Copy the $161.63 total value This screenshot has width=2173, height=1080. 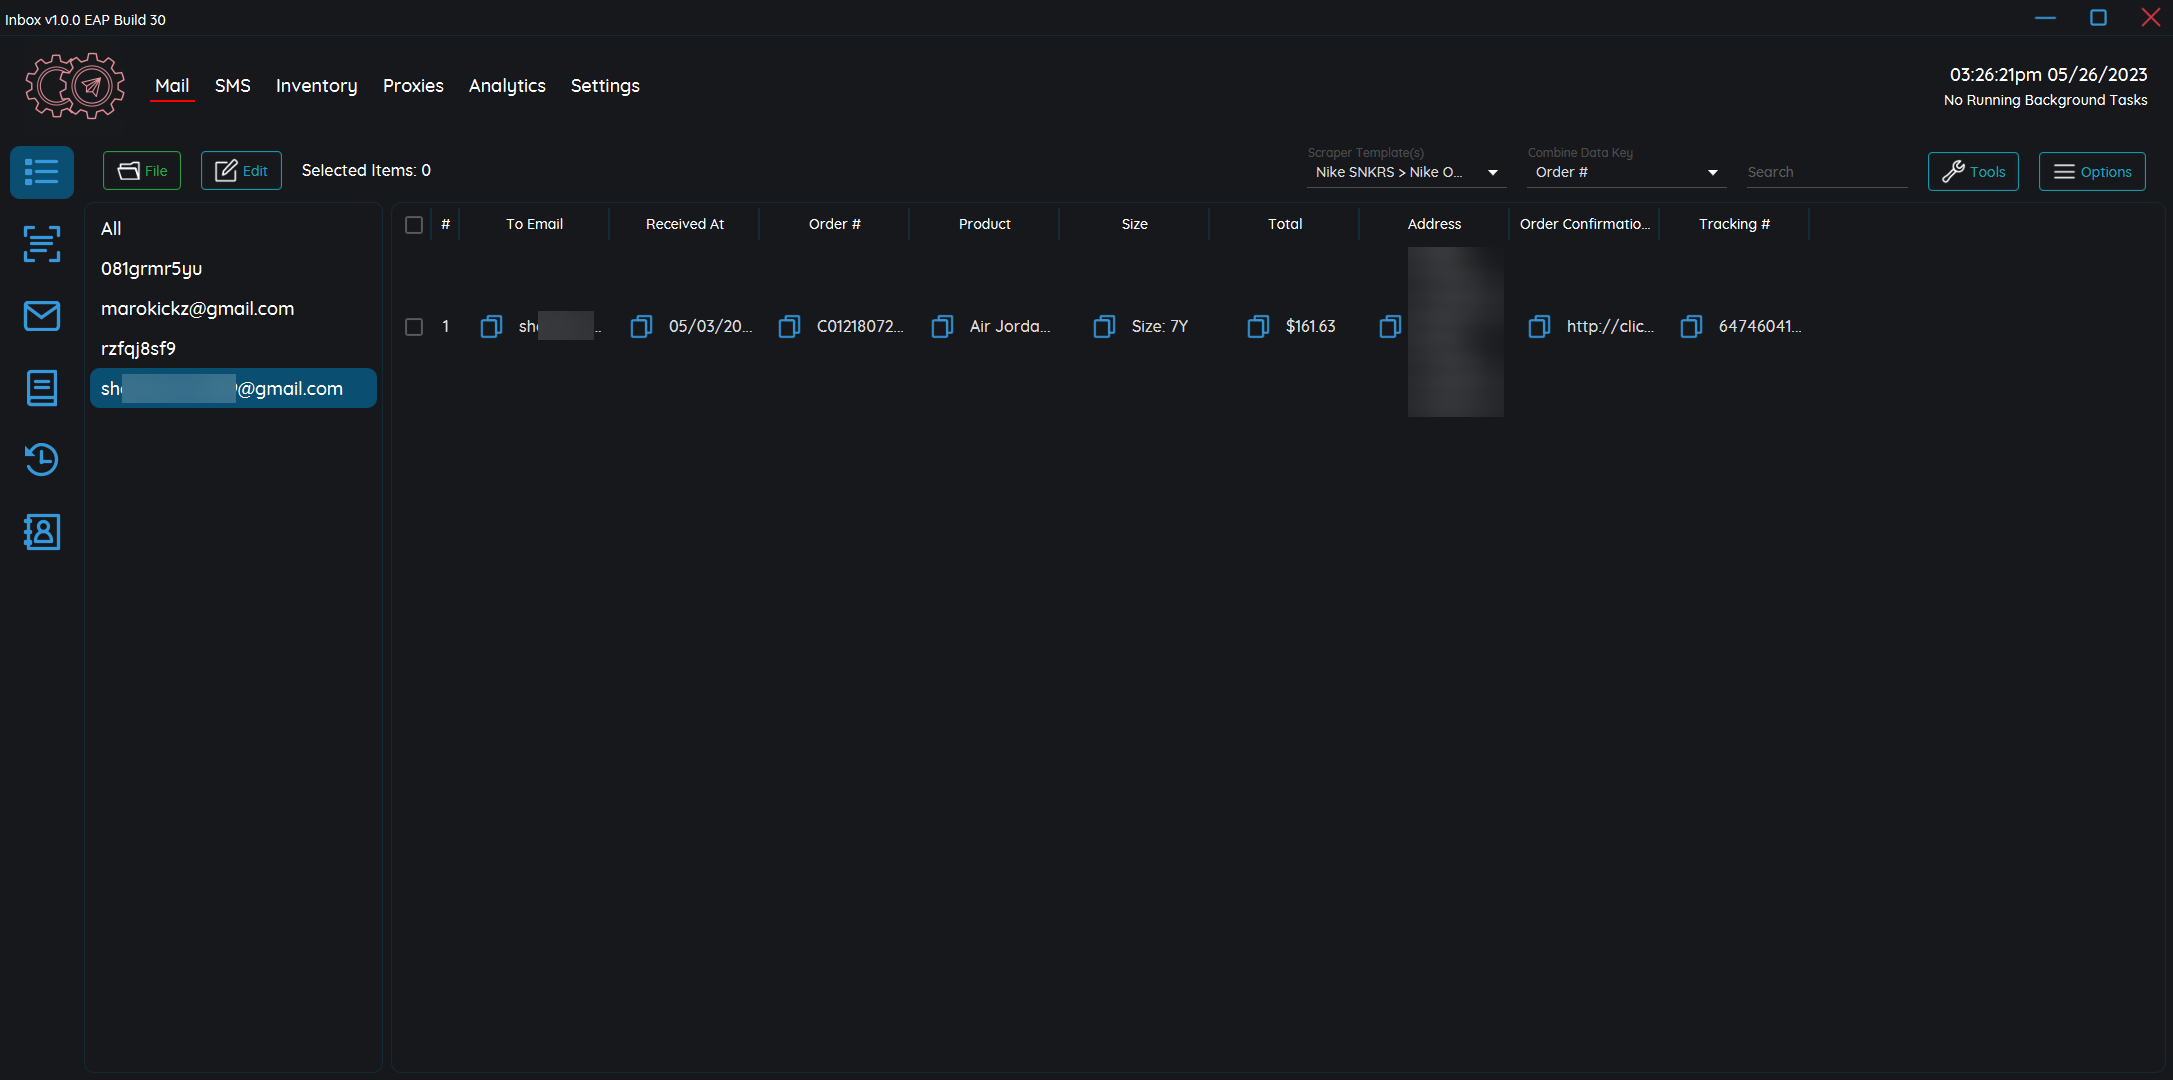click(x=1258, y=327)
